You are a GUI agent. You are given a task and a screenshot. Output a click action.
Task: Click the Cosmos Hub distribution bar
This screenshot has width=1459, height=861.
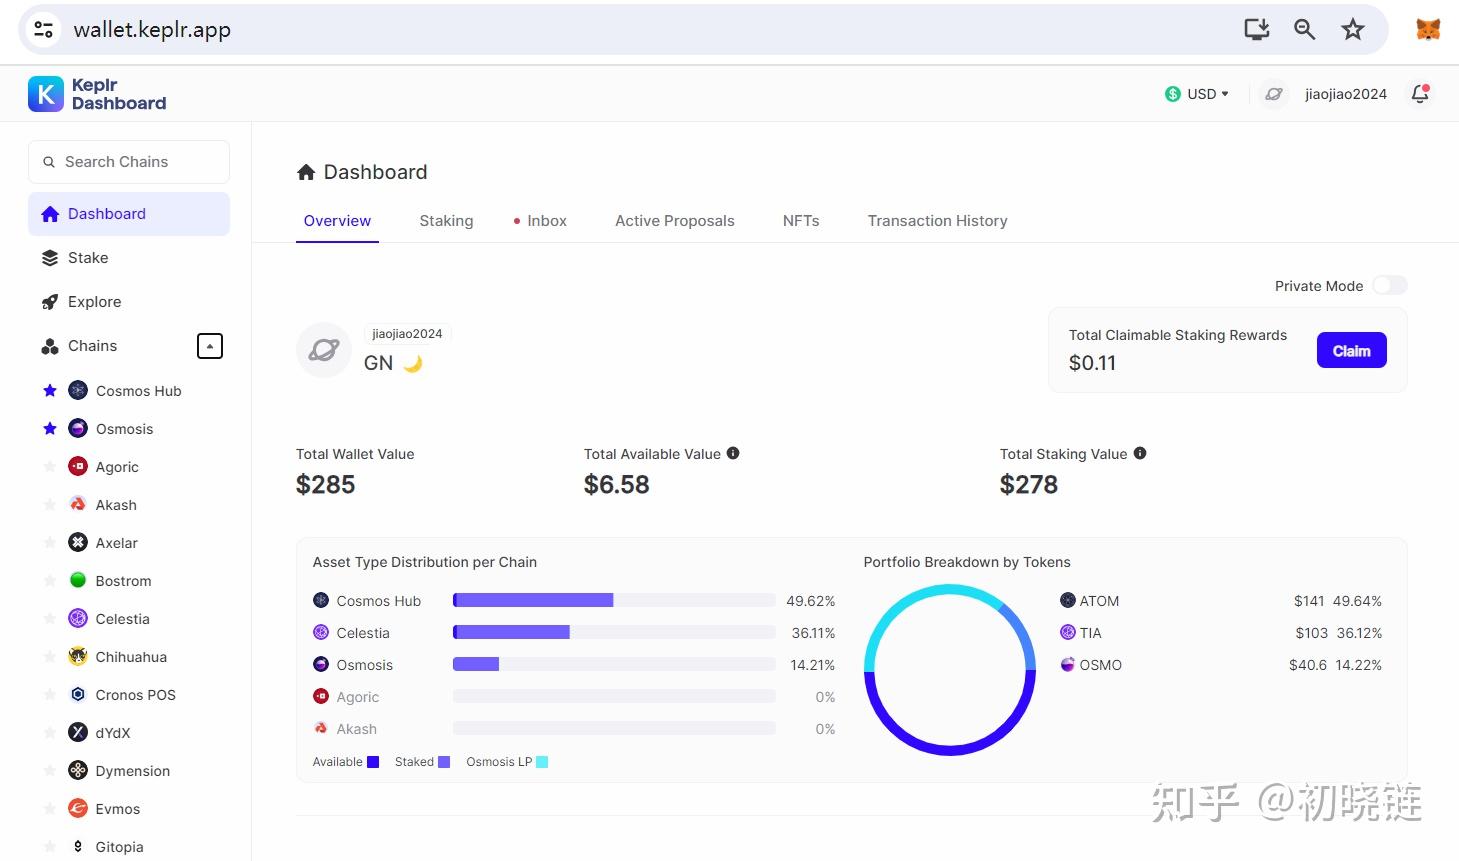(614, 600)
